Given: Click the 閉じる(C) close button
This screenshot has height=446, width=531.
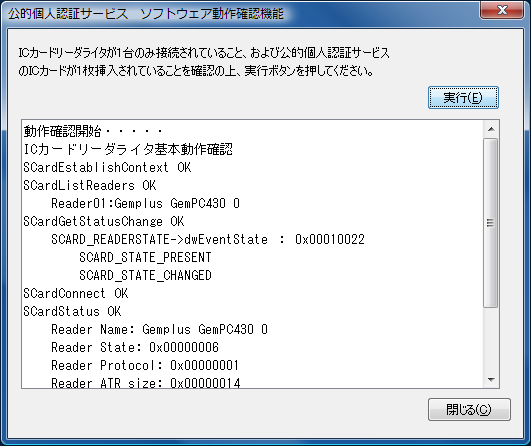Looking at the screenshot, I should (469, 409).
